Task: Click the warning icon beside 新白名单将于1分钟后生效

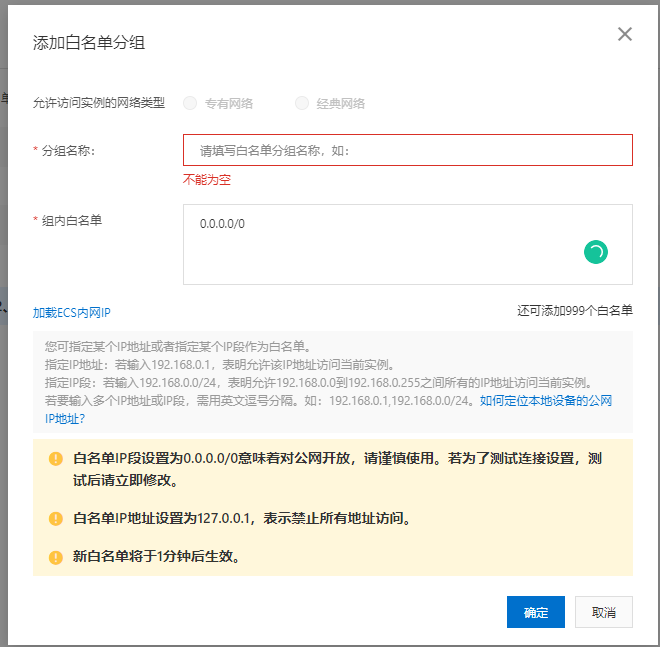Action: 56,557
